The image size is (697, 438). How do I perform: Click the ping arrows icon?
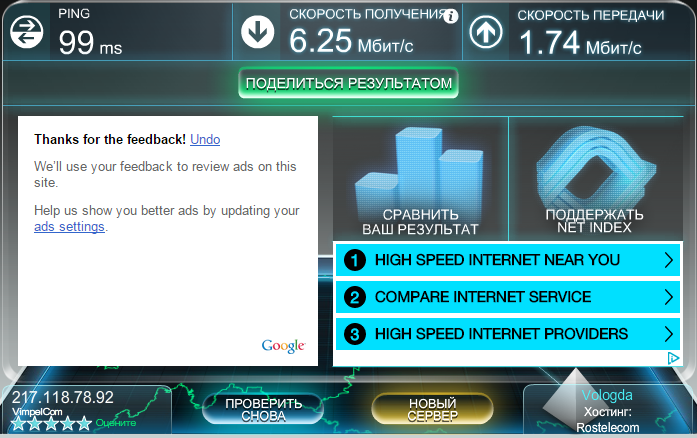coord(27,32)
